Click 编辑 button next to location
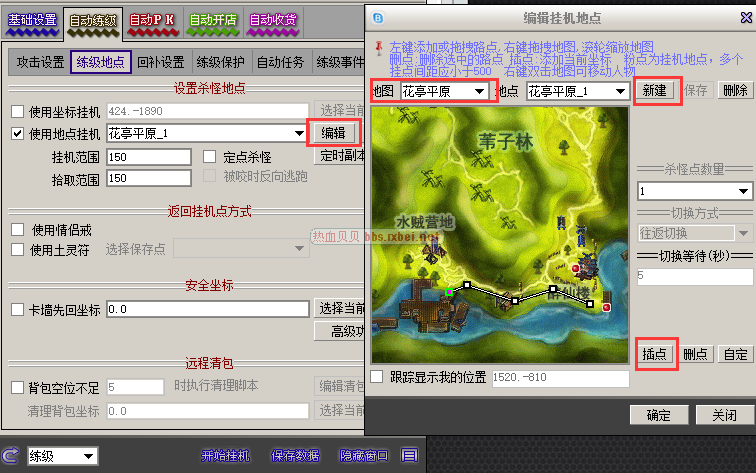The image size is (756, 473). tap(333, 133)
